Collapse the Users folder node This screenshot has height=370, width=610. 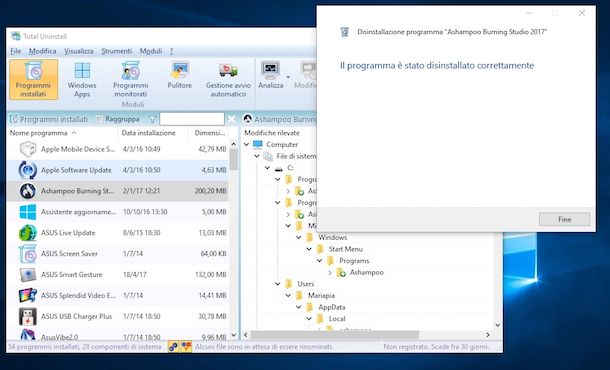tap(277, 284)
